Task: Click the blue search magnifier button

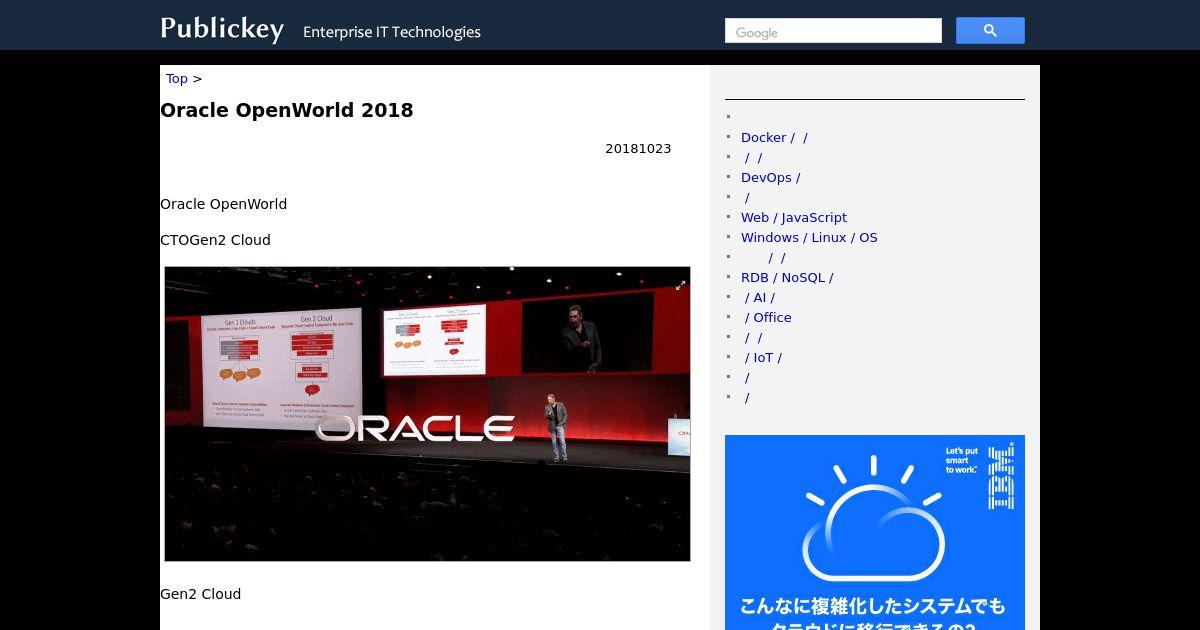Action: [990, 31]
